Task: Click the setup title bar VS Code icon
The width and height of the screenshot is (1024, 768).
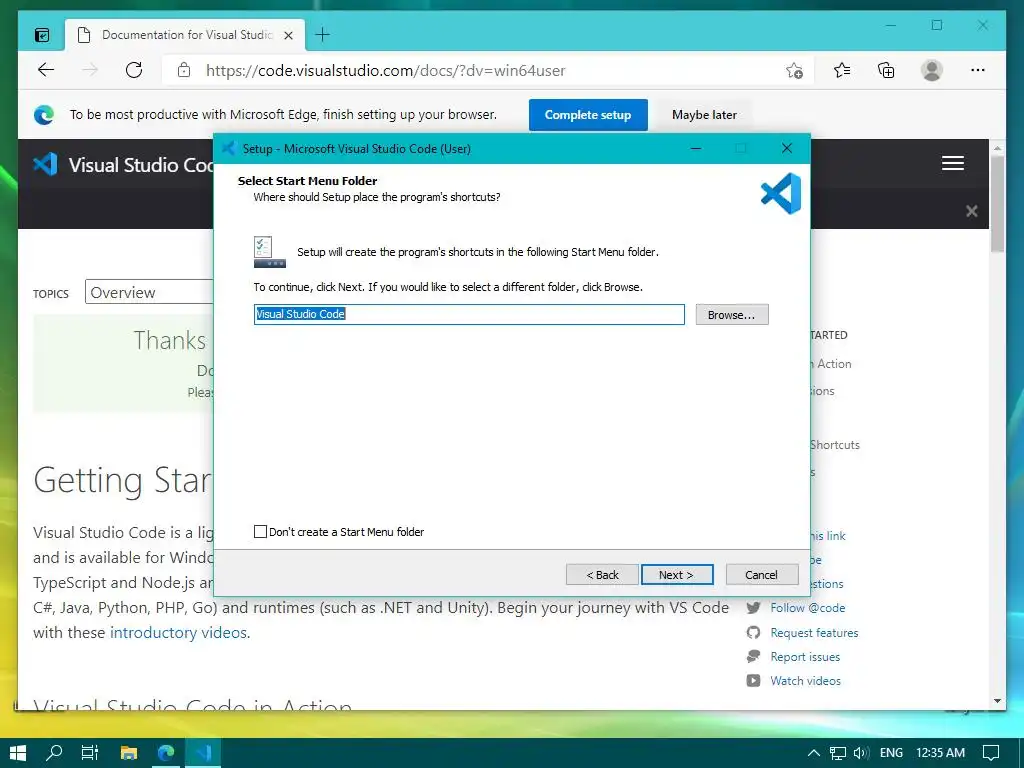Action: [x=229, y=148]
